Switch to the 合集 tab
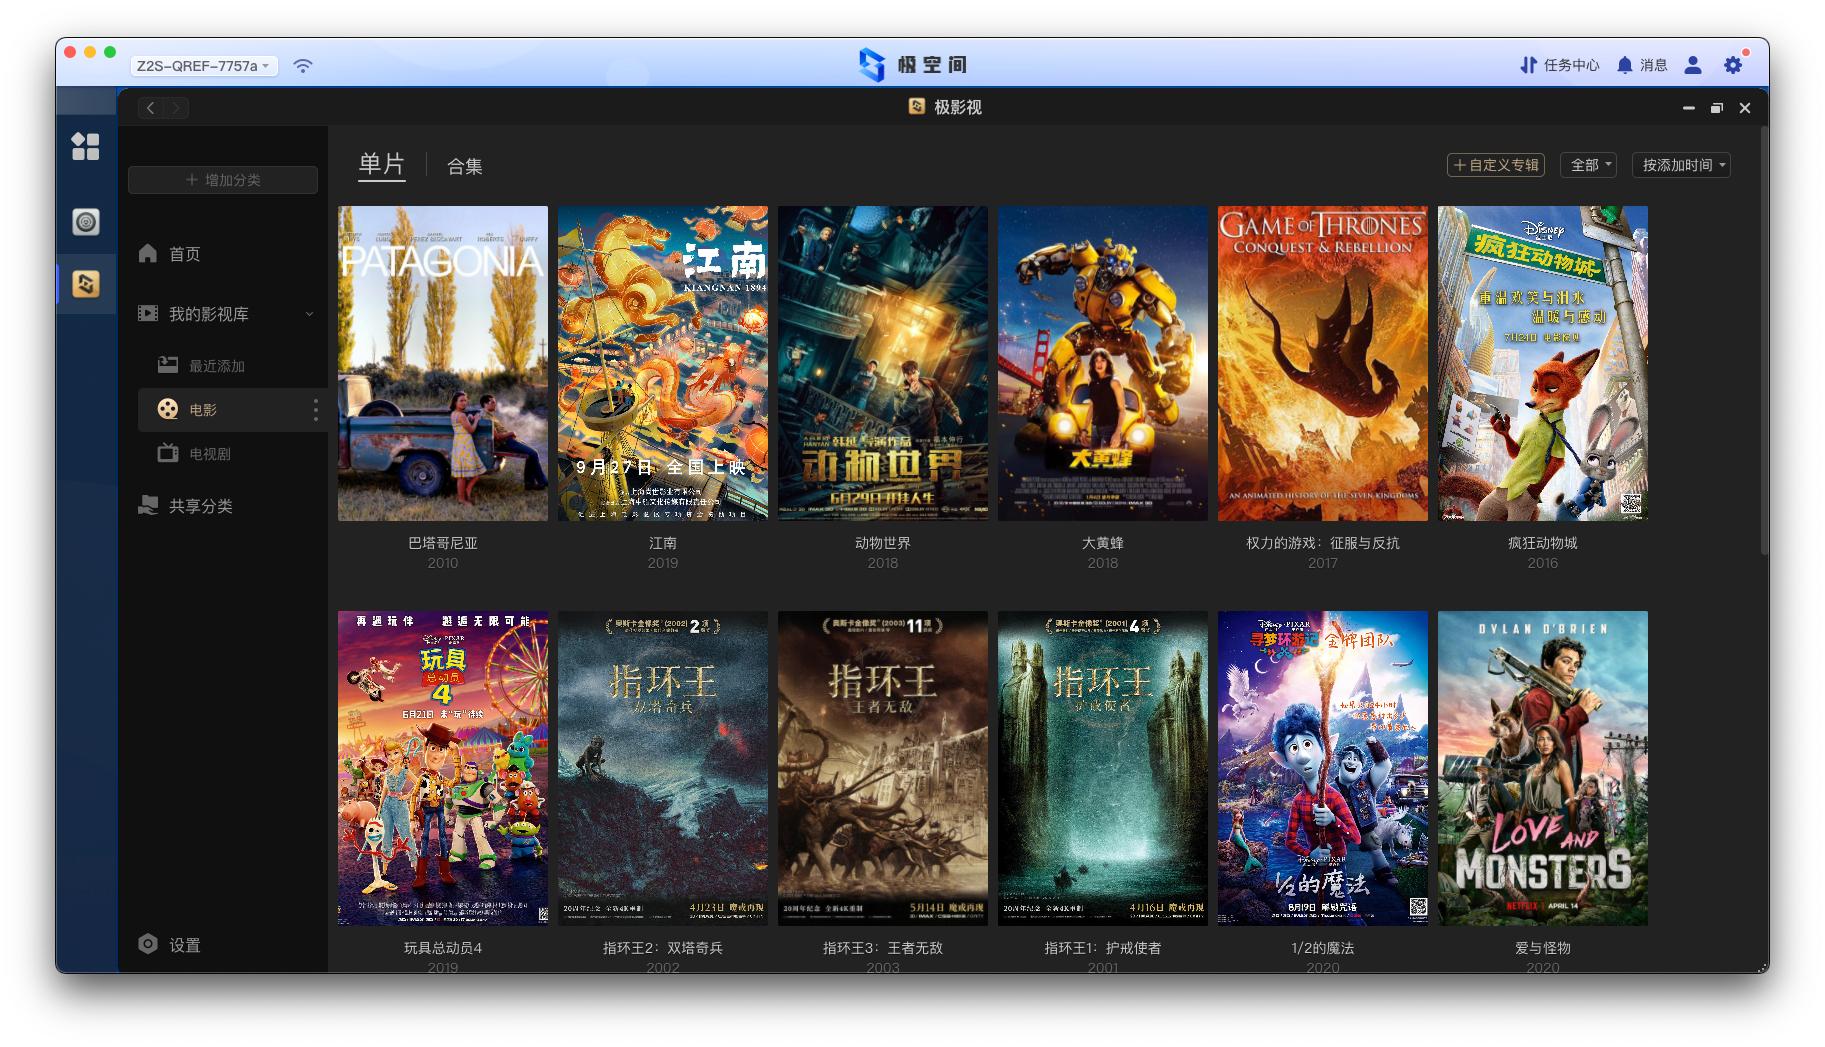 pyautogui.click(x=465, y=166)
